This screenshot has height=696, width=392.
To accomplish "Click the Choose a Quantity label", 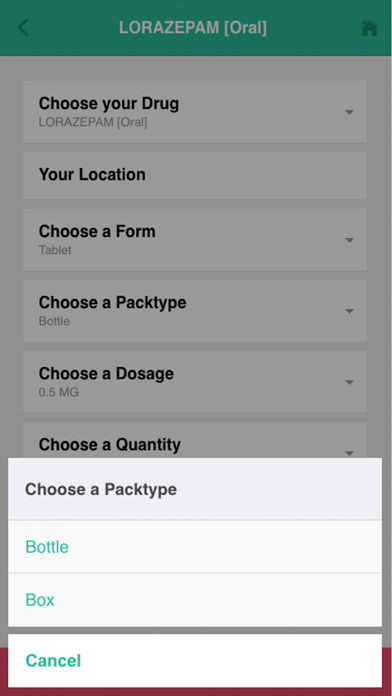I will tap(110, 444).
